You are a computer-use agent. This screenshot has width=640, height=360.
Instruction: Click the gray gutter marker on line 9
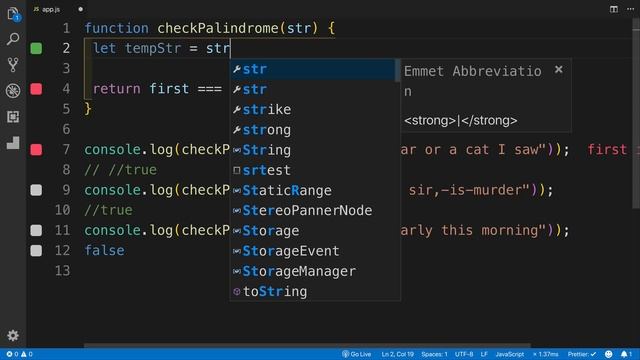click(x=36, y=190)
